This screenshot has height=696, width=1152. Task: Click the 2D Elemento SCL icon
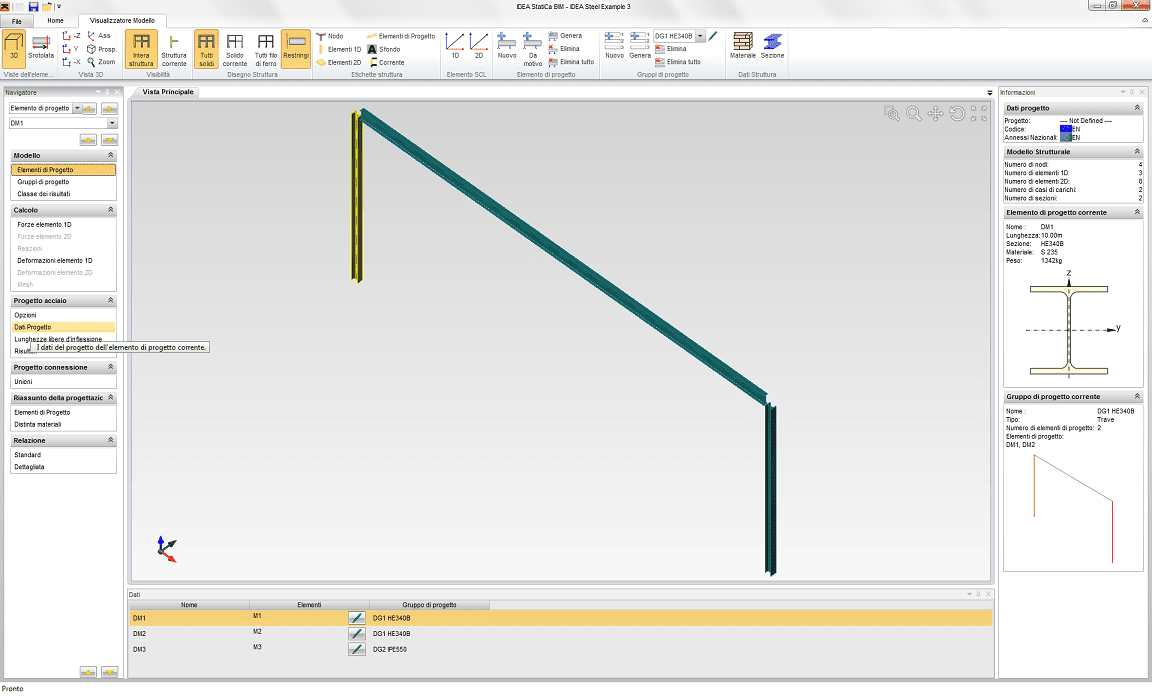[x=479, y=46]
